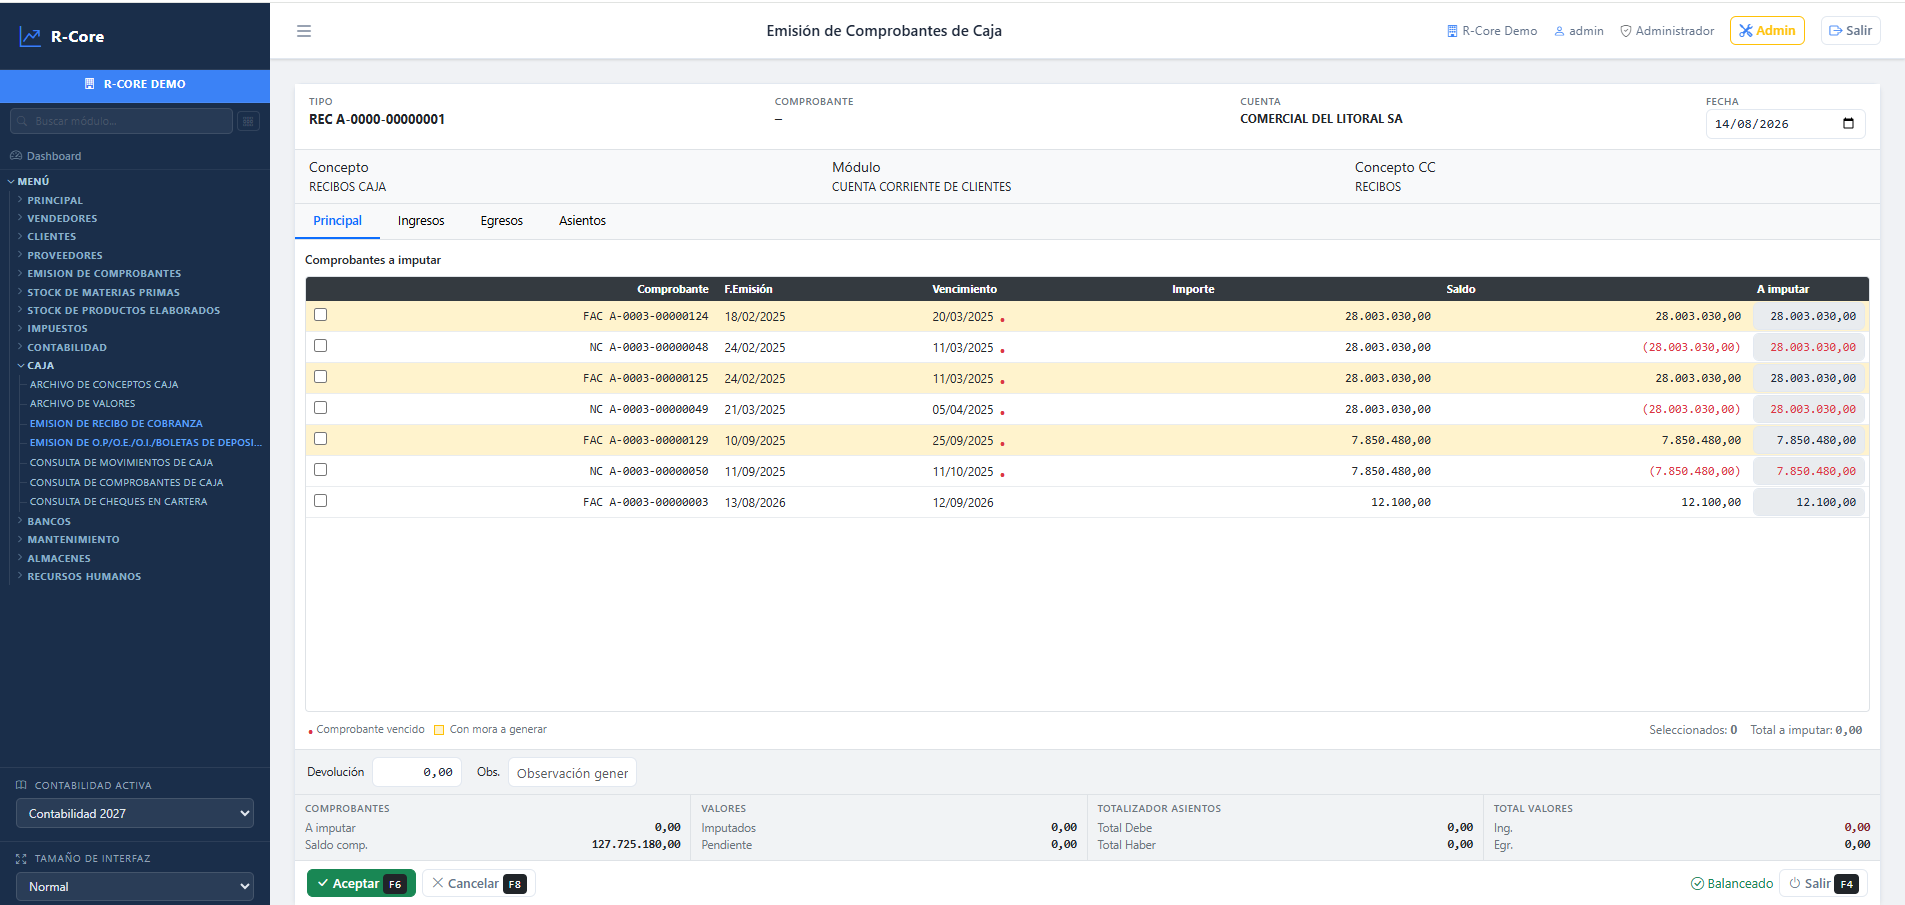1905x905 pixels.
Task: Open the Contabilidad 2027 dropdown
Action: tap(135, 814)
